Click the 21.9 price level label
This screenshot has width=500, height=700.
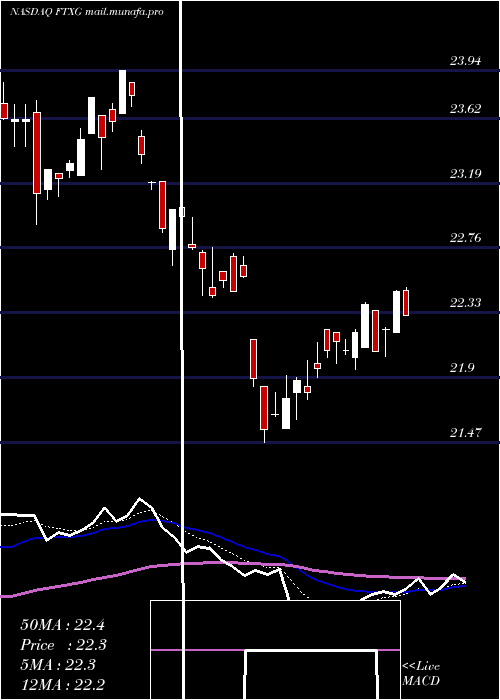coord(462,368)
